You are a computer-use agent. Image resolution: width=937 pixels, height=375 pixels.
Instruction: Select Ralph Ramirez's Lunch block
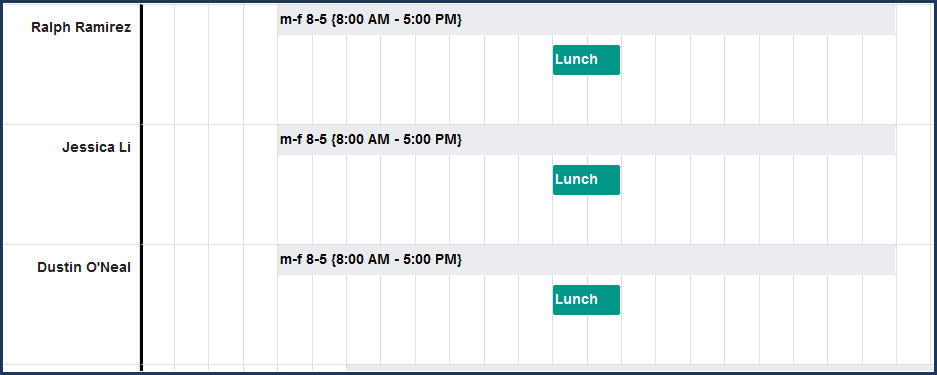point(586,60)
